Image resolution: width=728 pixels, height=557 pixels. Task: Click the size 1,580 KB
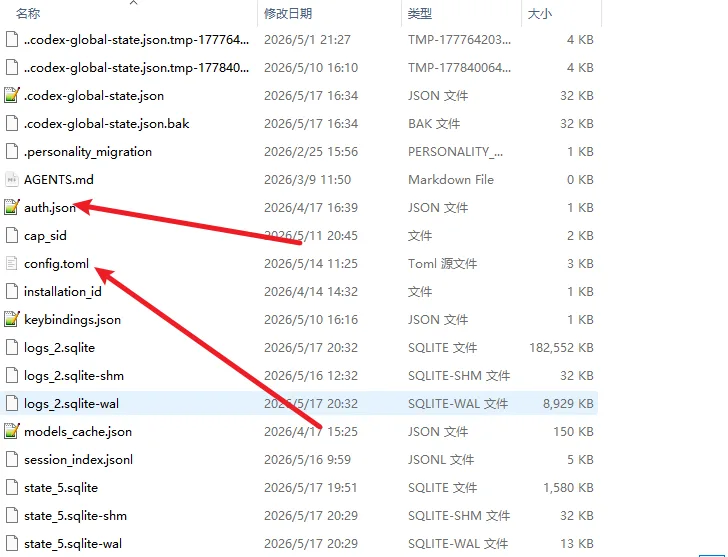(568, 487)
